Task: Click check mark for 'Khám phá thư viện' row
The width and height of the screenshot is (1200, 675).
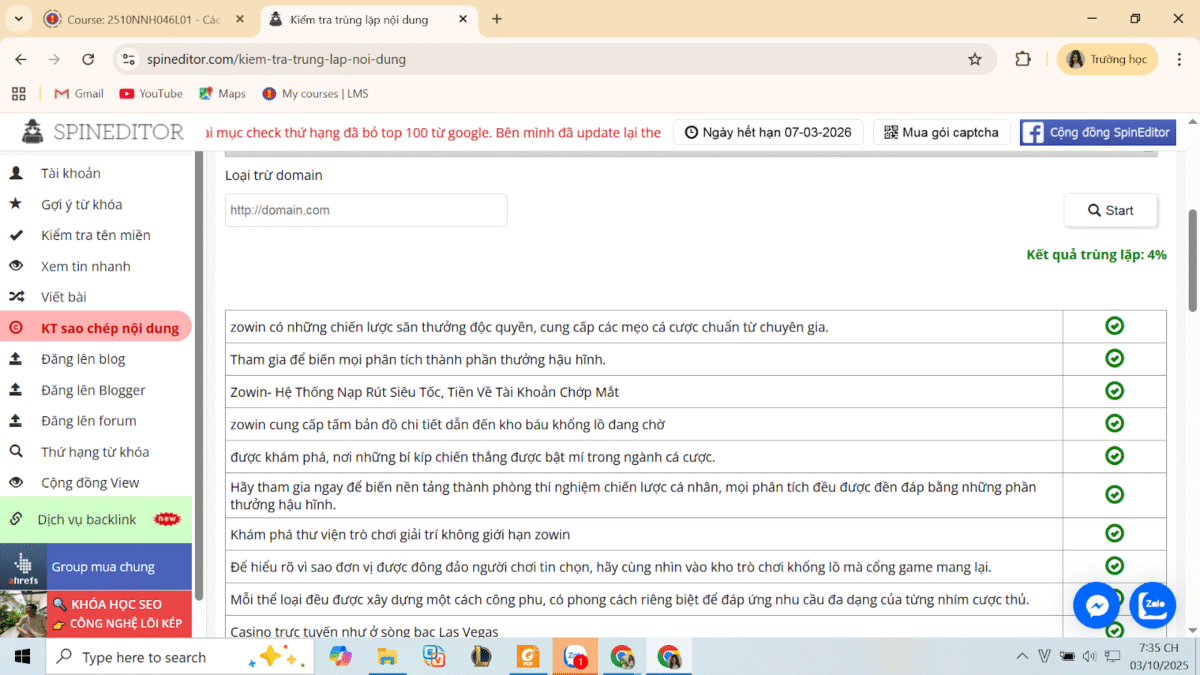Action: [x=1114, y=533]
